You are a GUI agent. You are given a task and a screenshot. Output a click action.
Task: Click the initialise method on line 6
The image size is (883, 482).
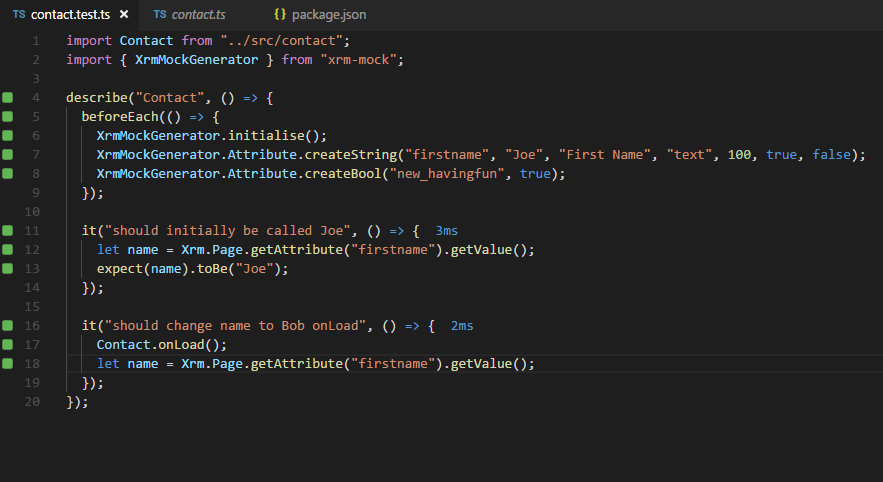tap(266, 136)
